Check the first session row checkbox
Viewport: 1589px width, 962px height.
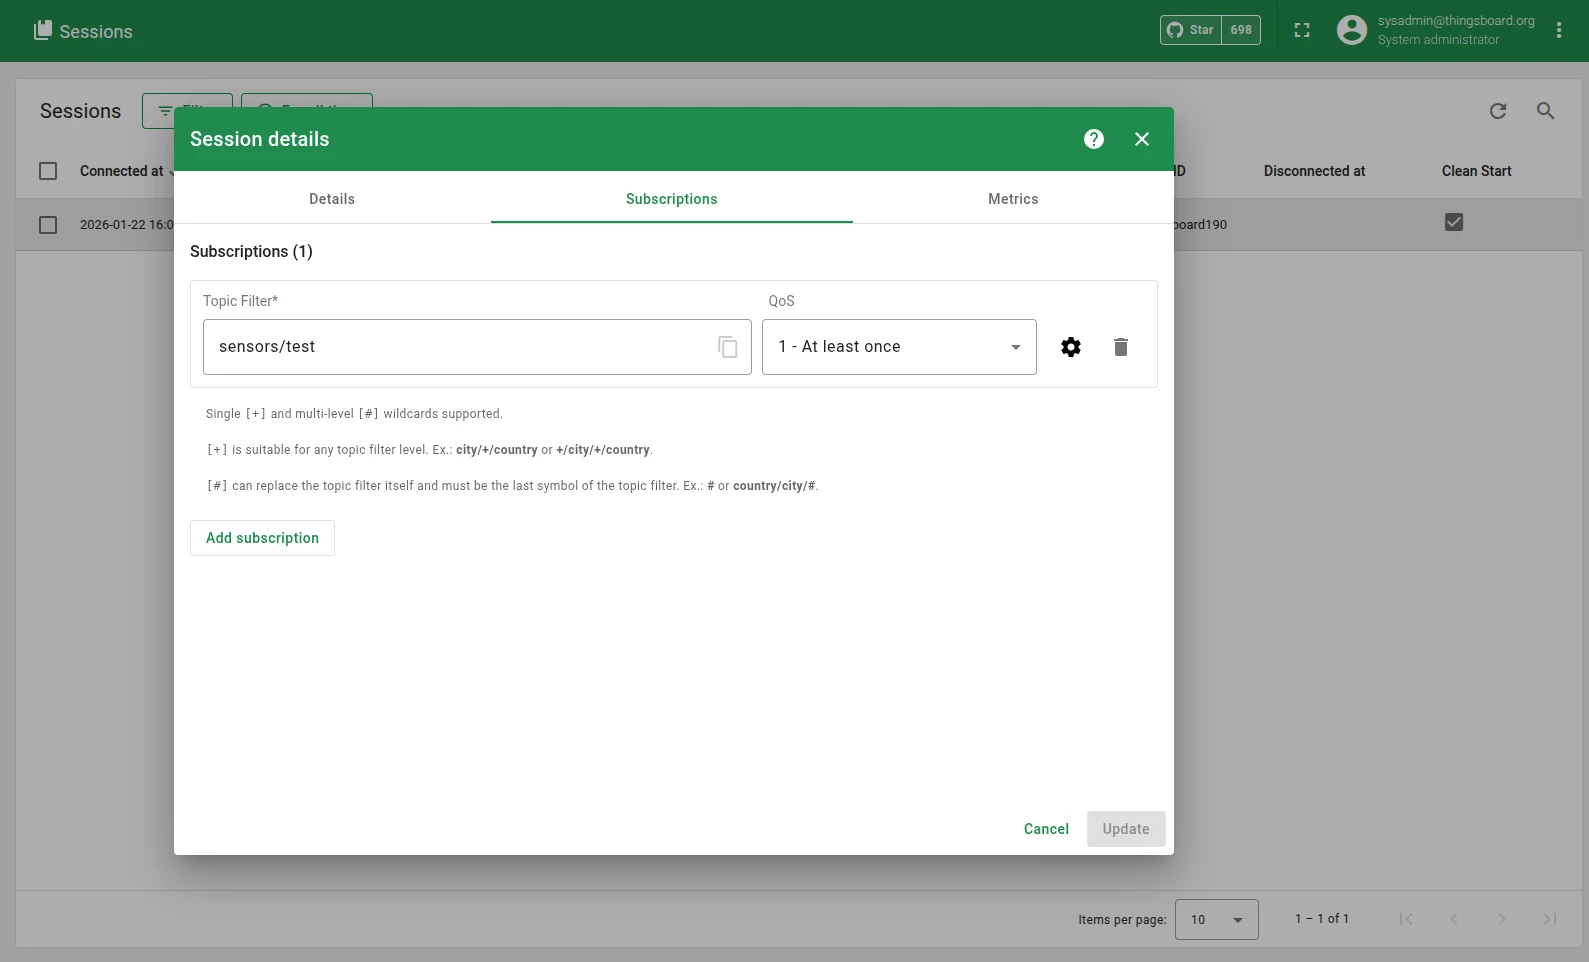(x=48, y=225)
